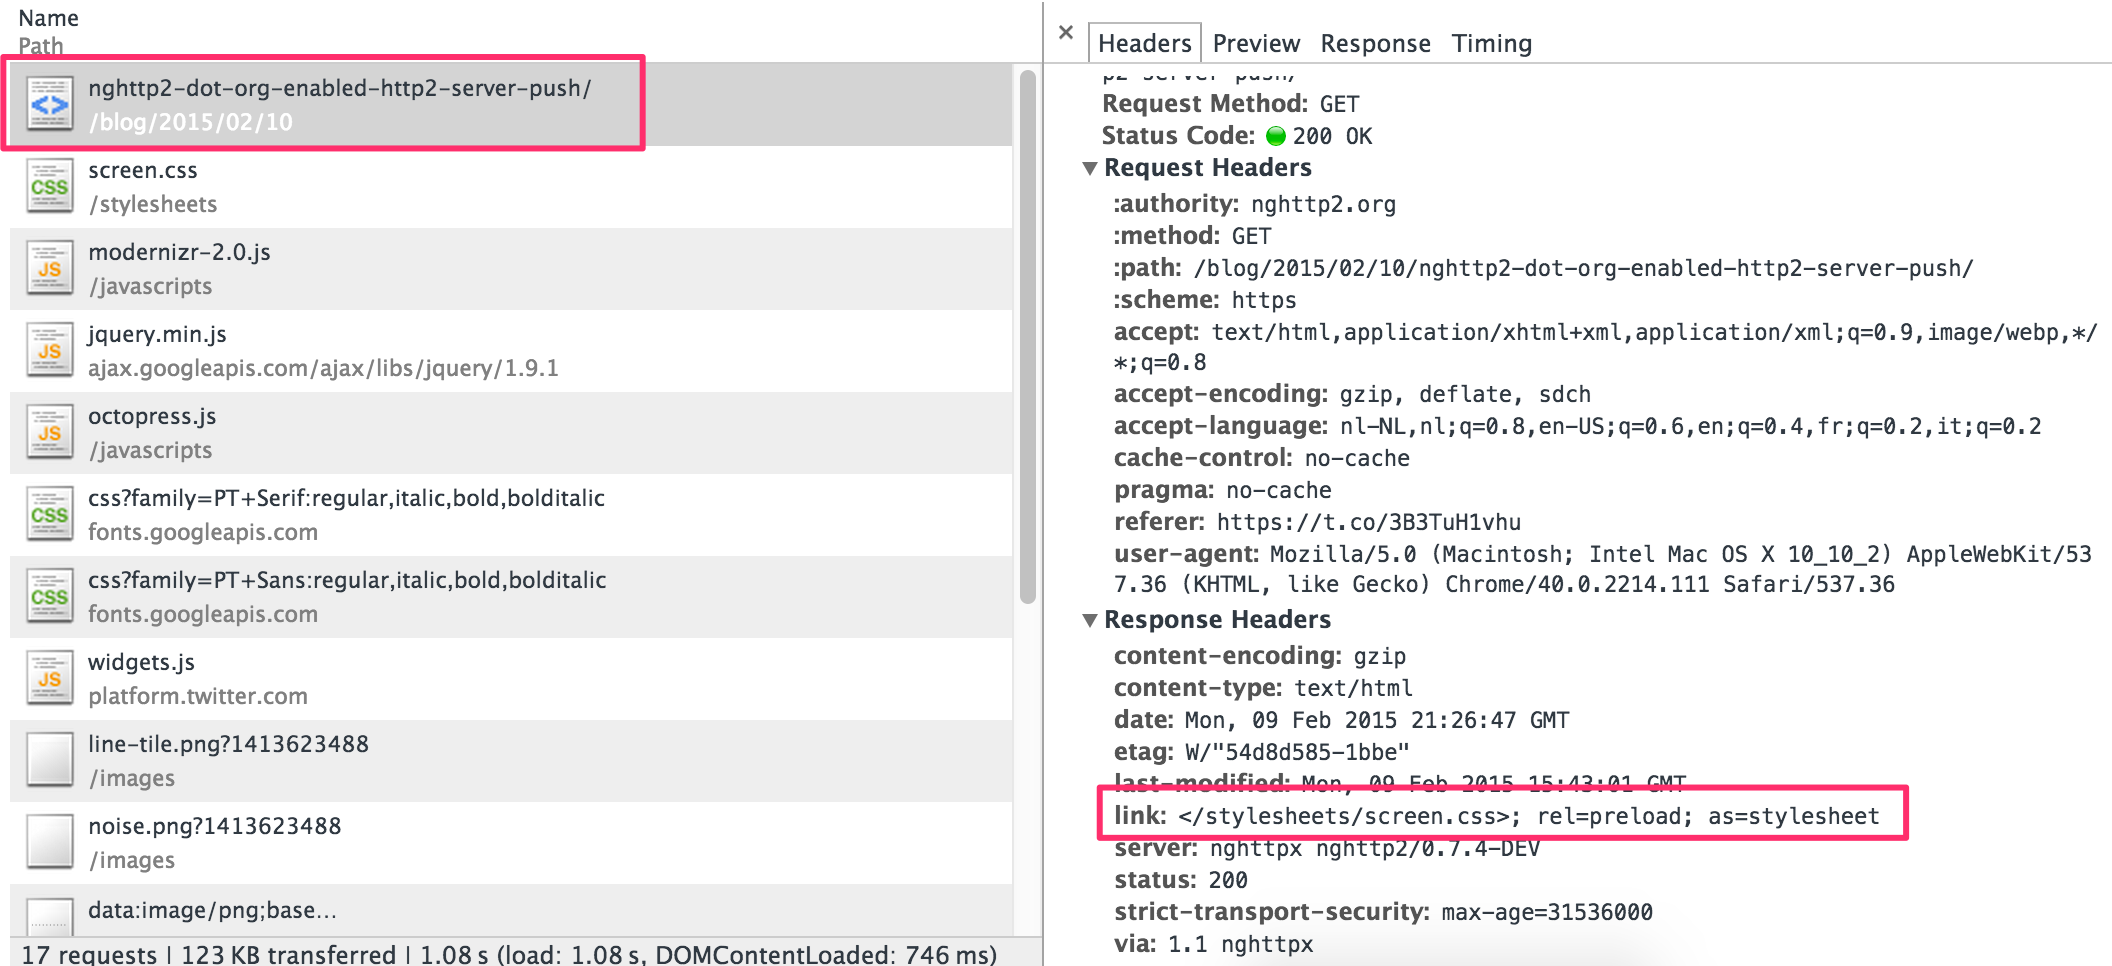Click the CSS icon for PT+Sans font request
This screenshot has height=966, width=2112.
point(50,597)
